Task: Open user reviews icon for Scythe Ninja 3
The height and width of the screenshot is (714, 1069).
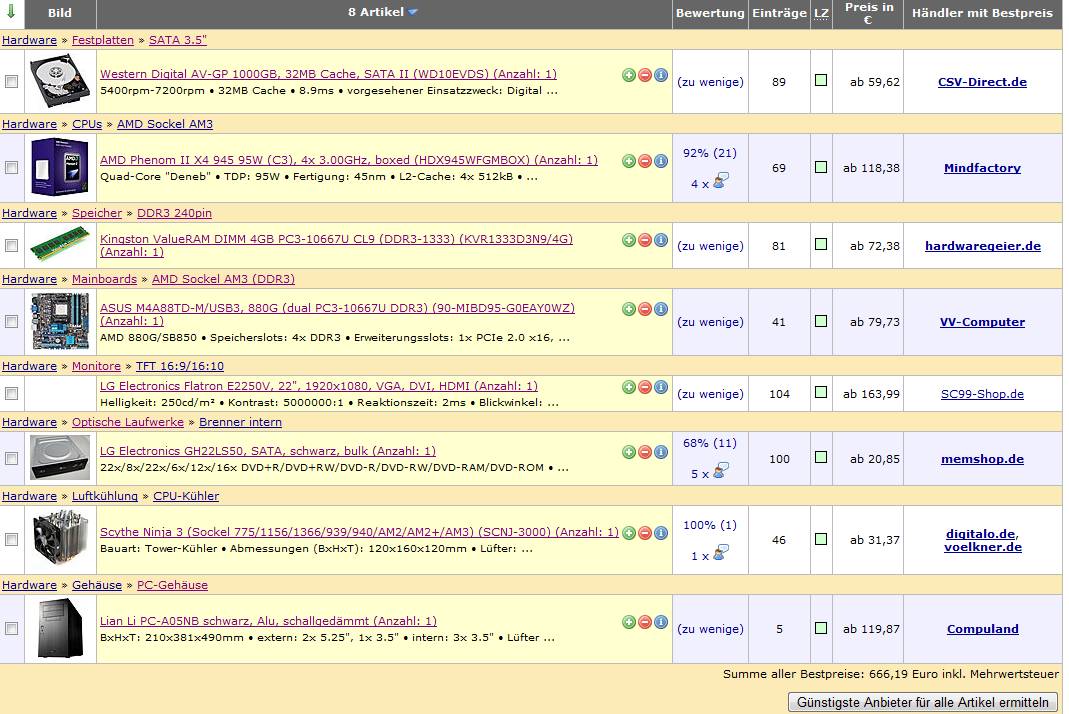Action: [x=721, y=553]
